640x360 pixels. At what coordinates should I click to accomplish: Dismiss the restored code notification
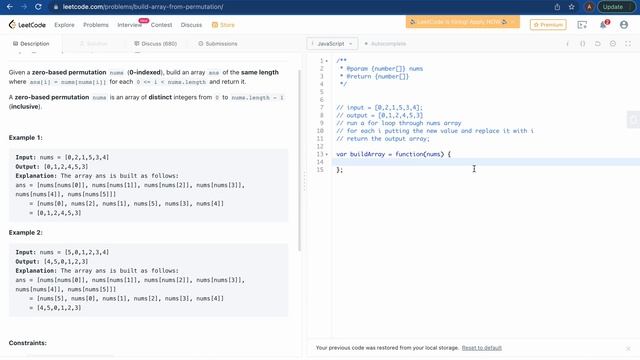coord(628,349)
